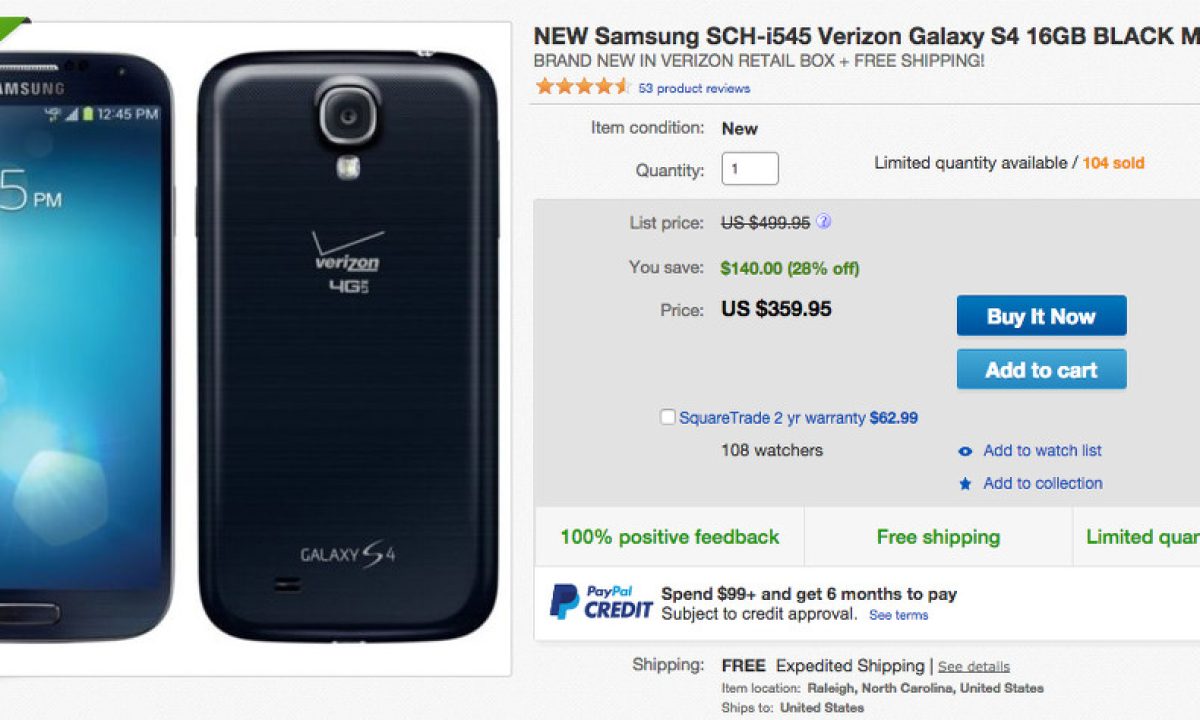Click the star rating icons
This screenshot has width=1200, height=720.
point(582,87)
